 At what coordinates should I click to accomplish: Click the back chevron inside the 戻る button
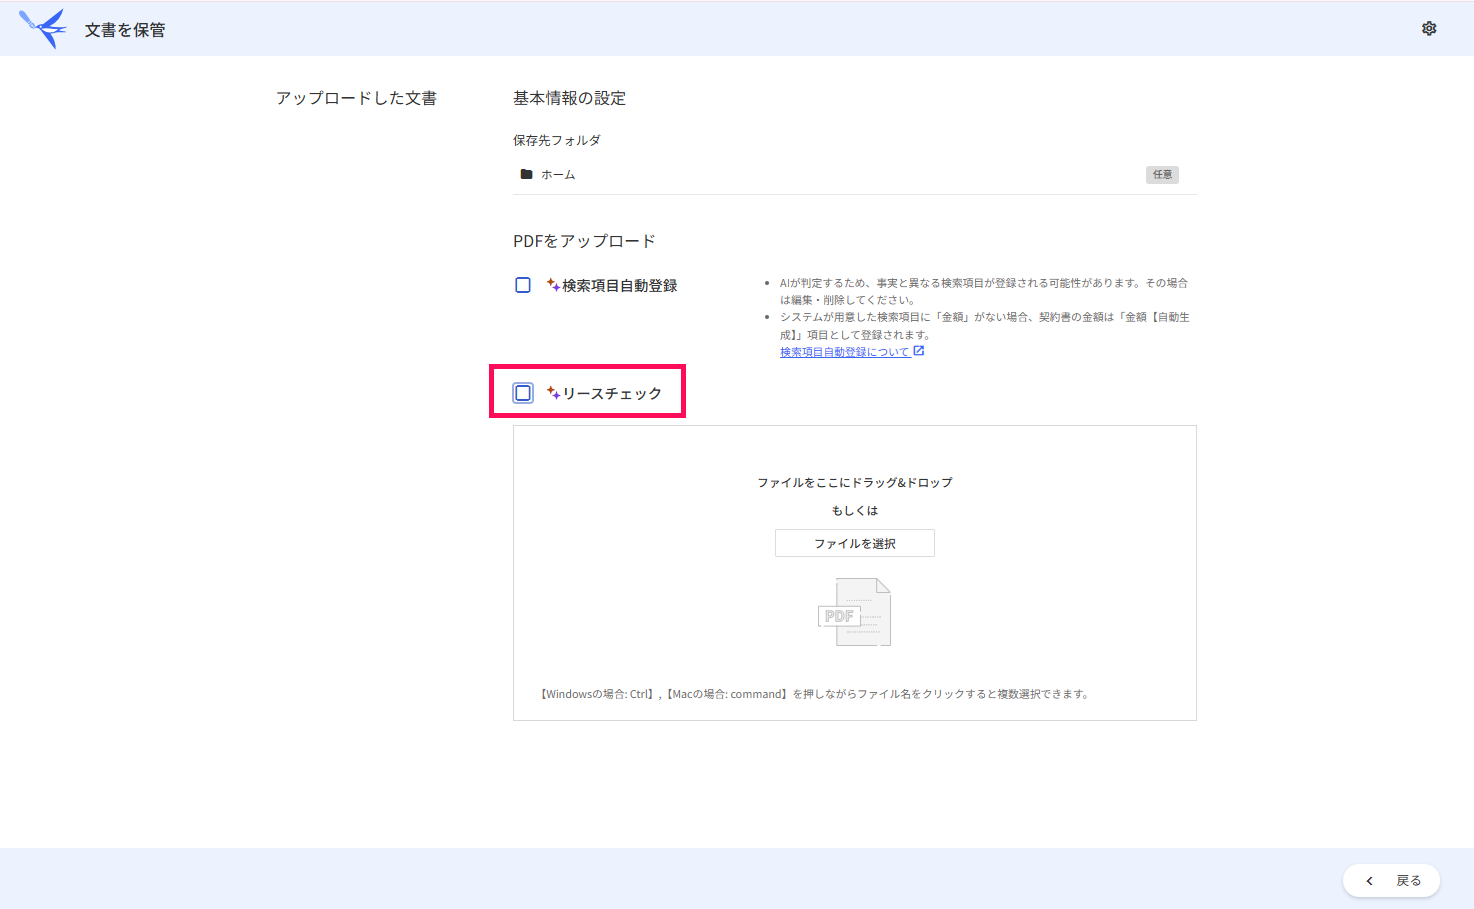point(1369,880)
